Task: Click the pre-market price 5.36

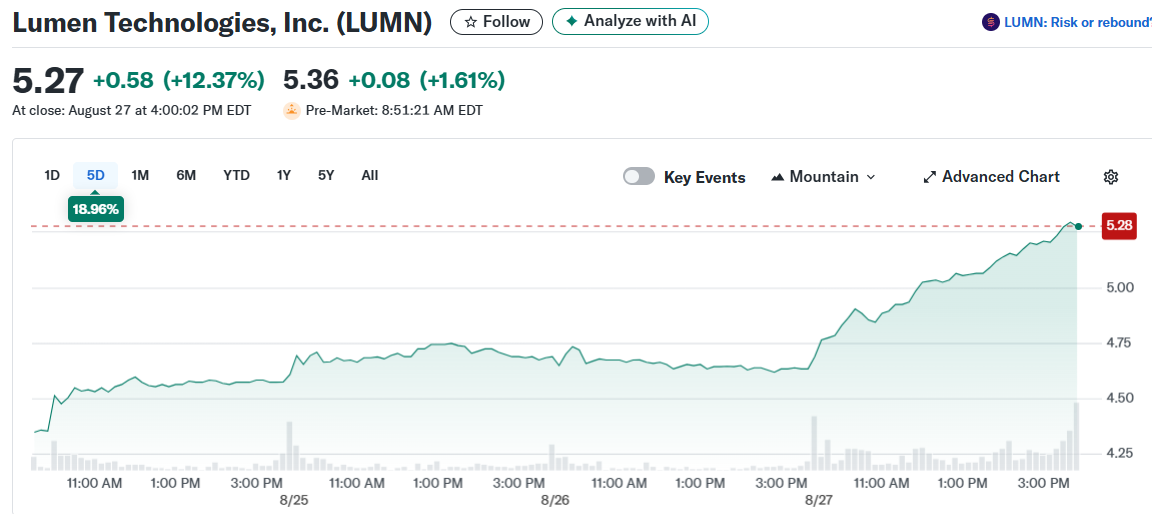Action: (x=311, y=80)
